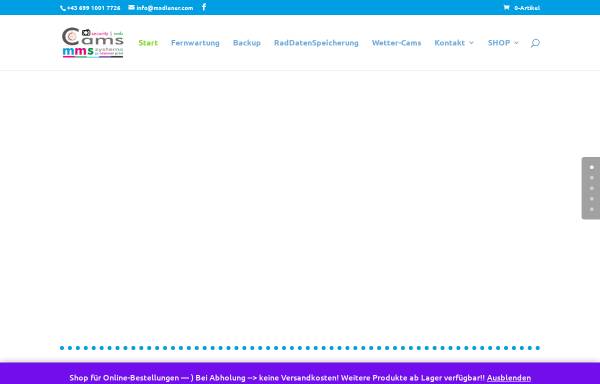
Task: Dismiss the purple banner via Ausblenden
Action: [509, 378]
